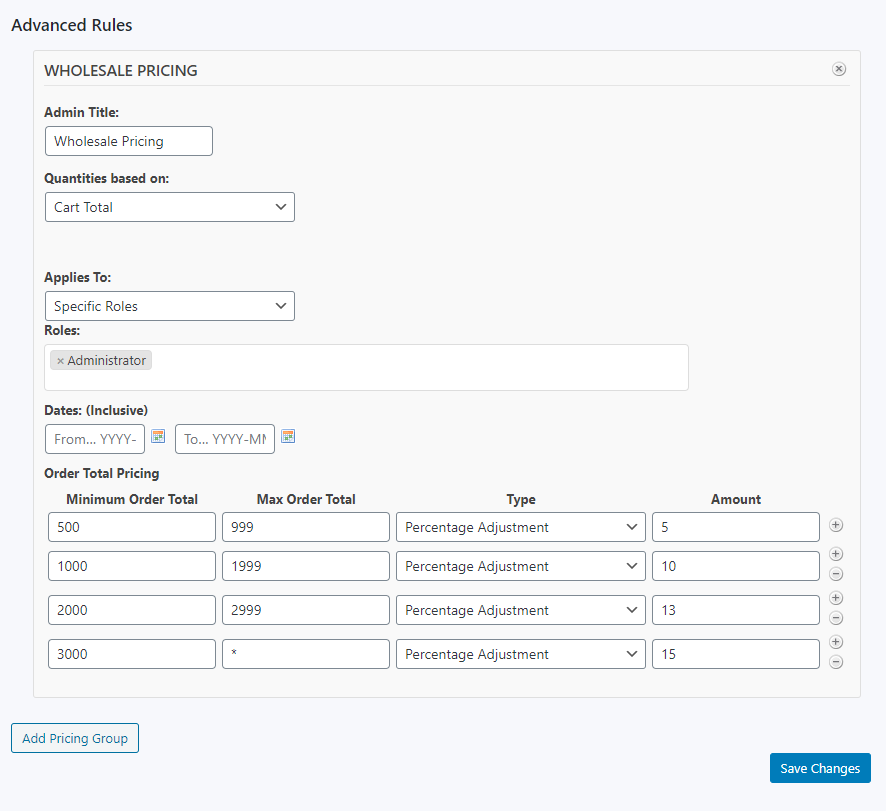
Task: Edit the Admin Title text field
Action: [x=129, y=141]
